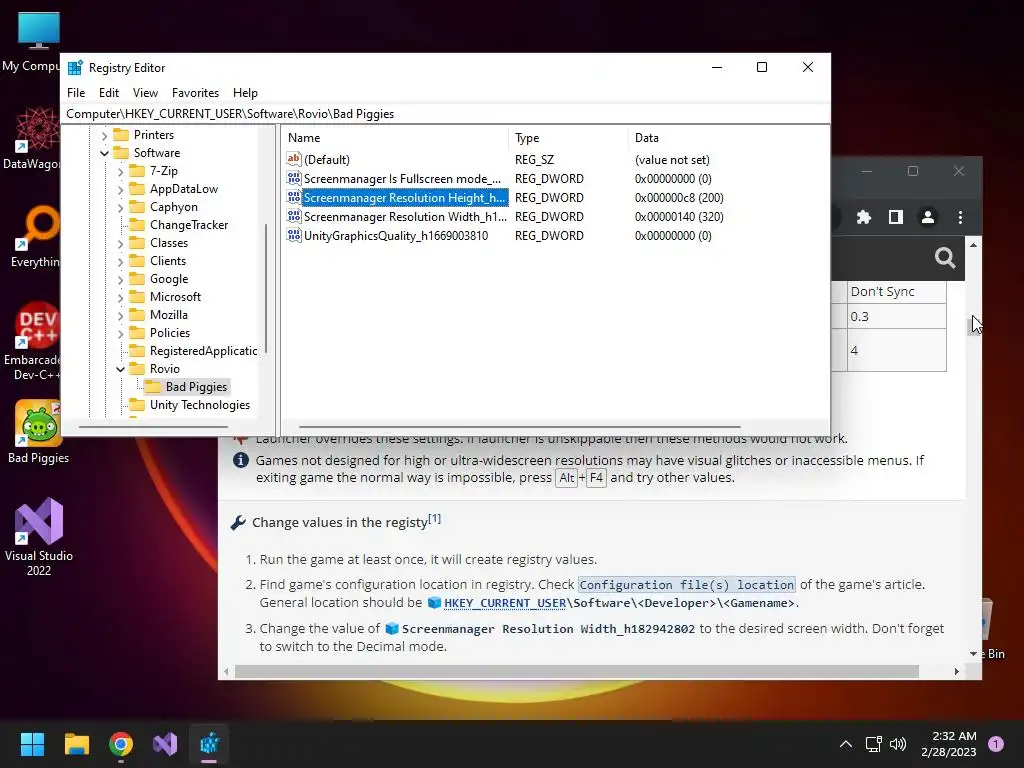Select the Mozilla key
The image size is (1024, 768).
[x=168, y=315]
